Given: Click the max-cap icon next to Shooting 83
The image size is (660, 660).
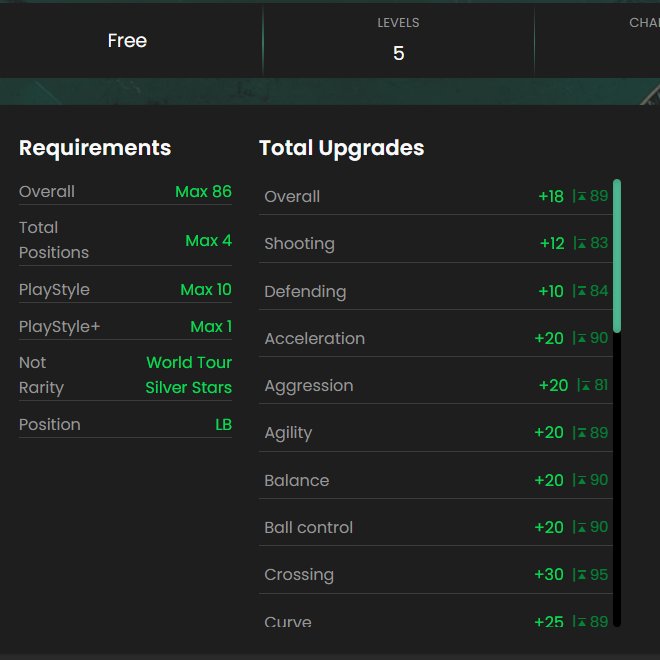Looking at the screenshot, I should (x=582, y=243).
